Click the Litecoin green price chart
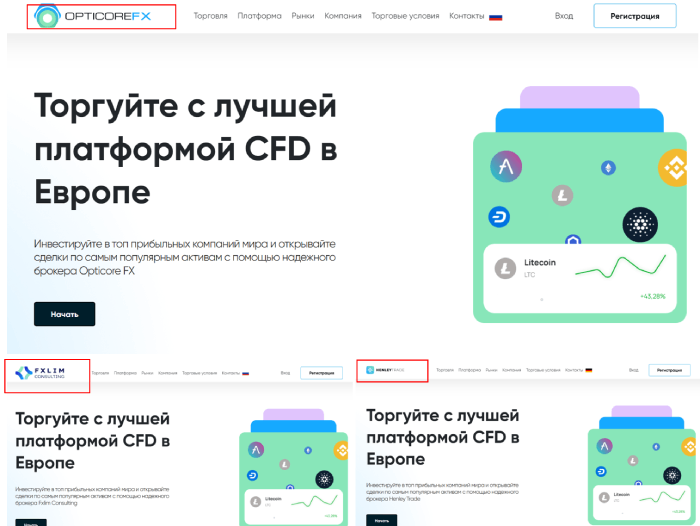Image resolution: width=700 pixels, height=526 pixels. 621,266
